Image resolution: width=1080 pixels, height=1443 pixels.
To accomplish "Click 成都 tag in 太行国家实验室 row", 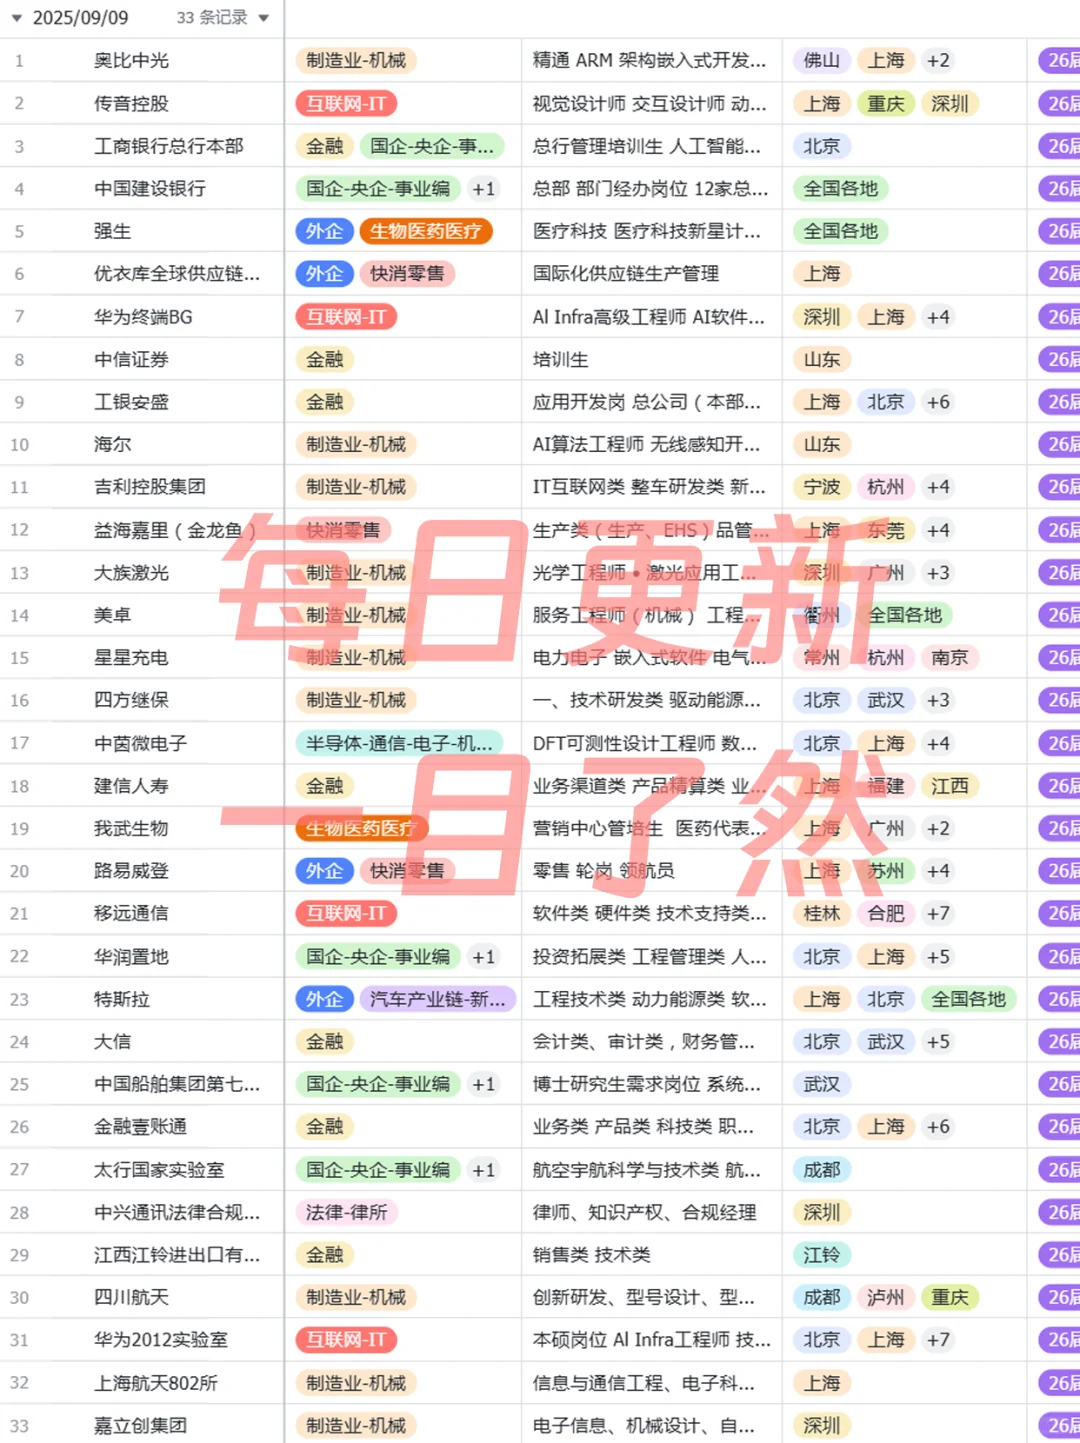I will (x=822, y=1170).
